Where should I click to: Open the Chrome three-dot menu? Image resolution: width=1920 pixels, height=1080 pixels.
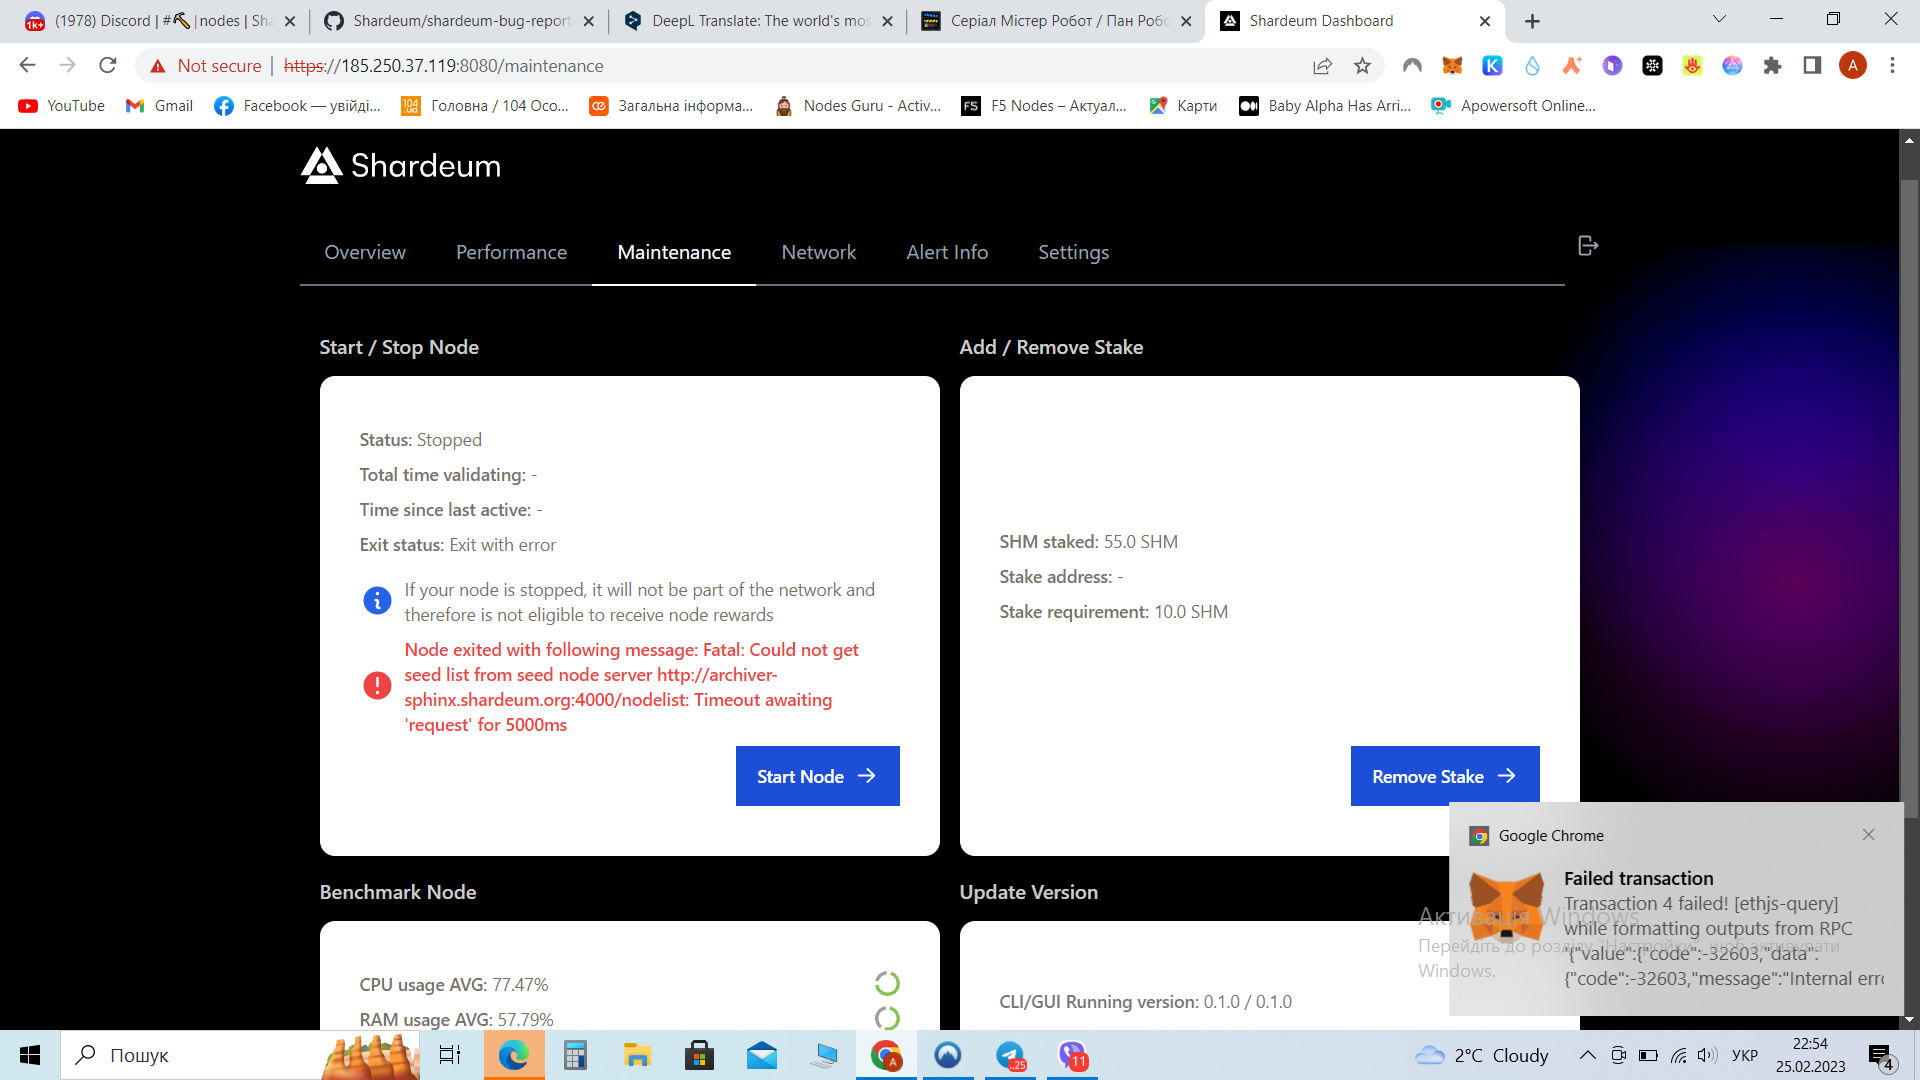click(1893, 66)
